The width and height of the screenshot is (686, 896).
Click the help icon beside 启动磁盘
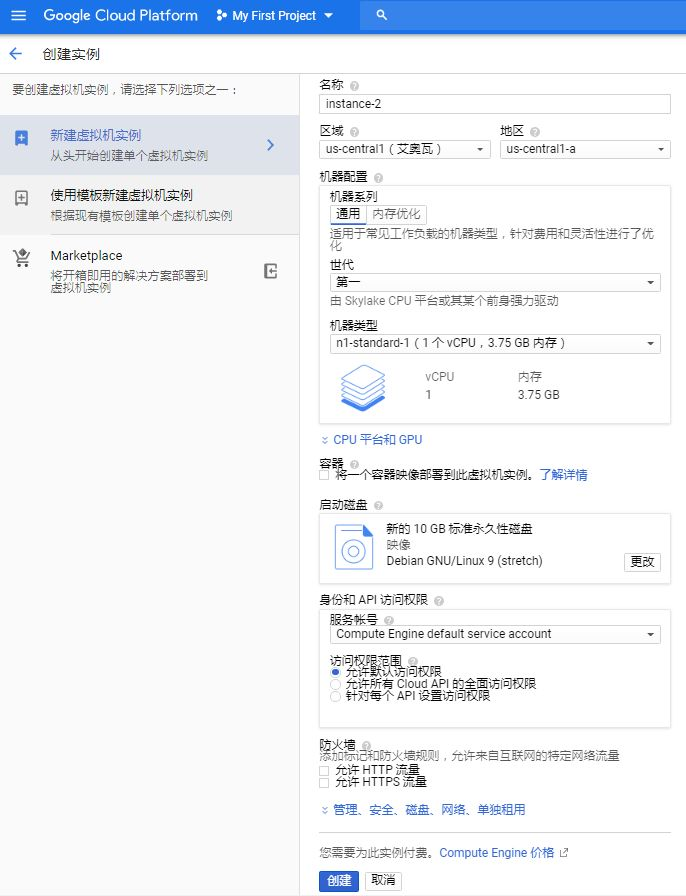pyautogui.click(x=378, y=505)
